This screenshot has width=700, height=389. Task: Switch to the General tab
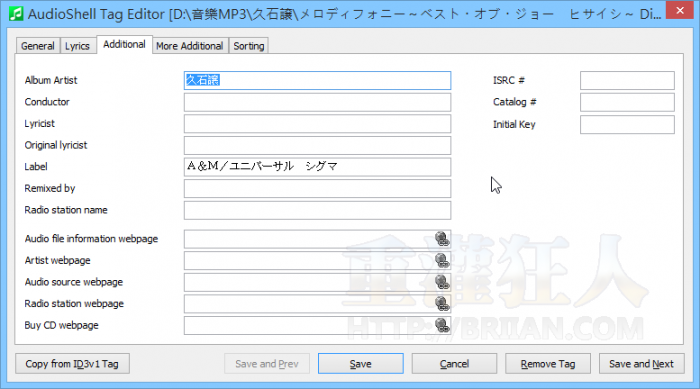38,46
